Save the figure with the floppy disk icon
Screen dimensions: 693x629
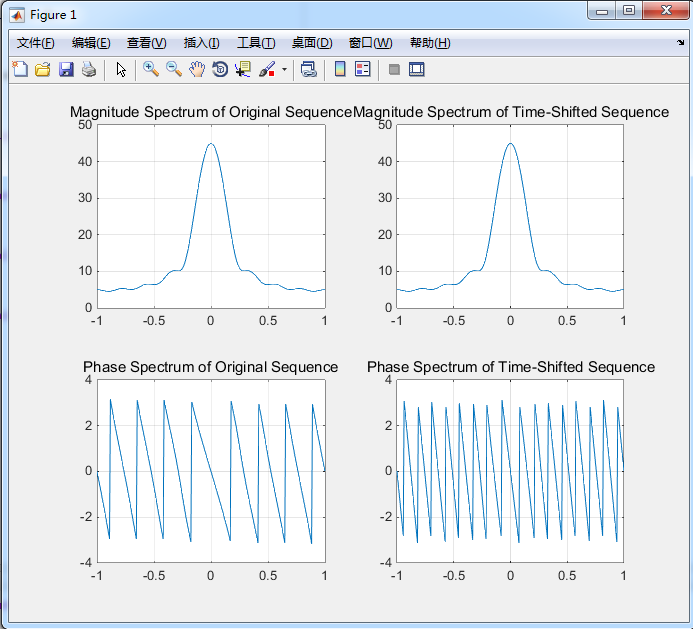pos(66,69)
